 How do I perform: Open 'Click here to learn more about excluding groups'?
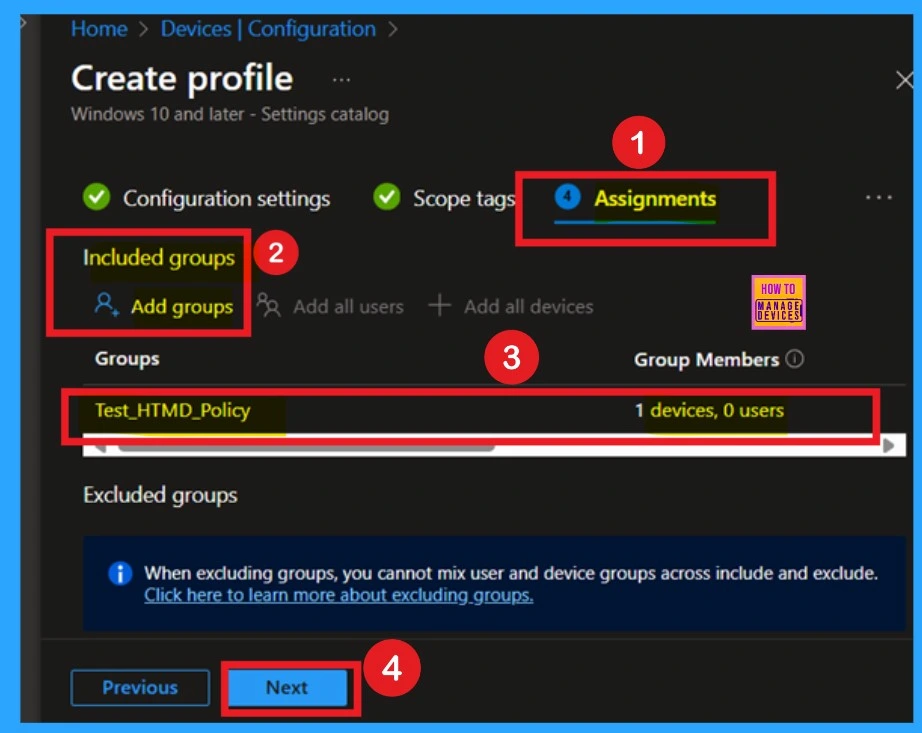tap(339, 595)
